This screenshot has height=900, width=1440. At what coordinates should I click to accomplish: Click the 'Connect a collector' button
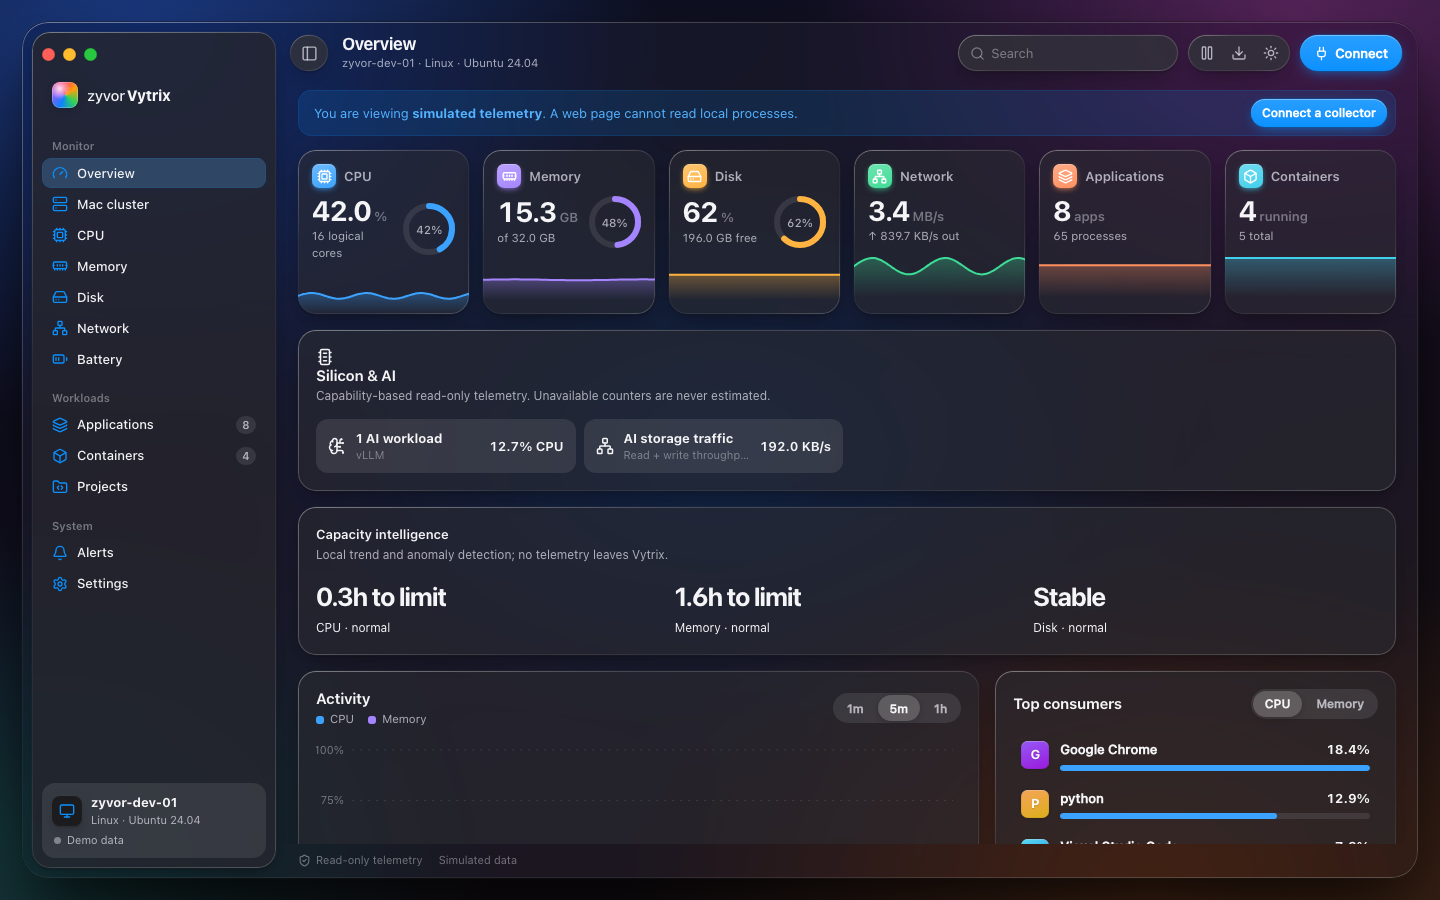tap(1319, 113)
